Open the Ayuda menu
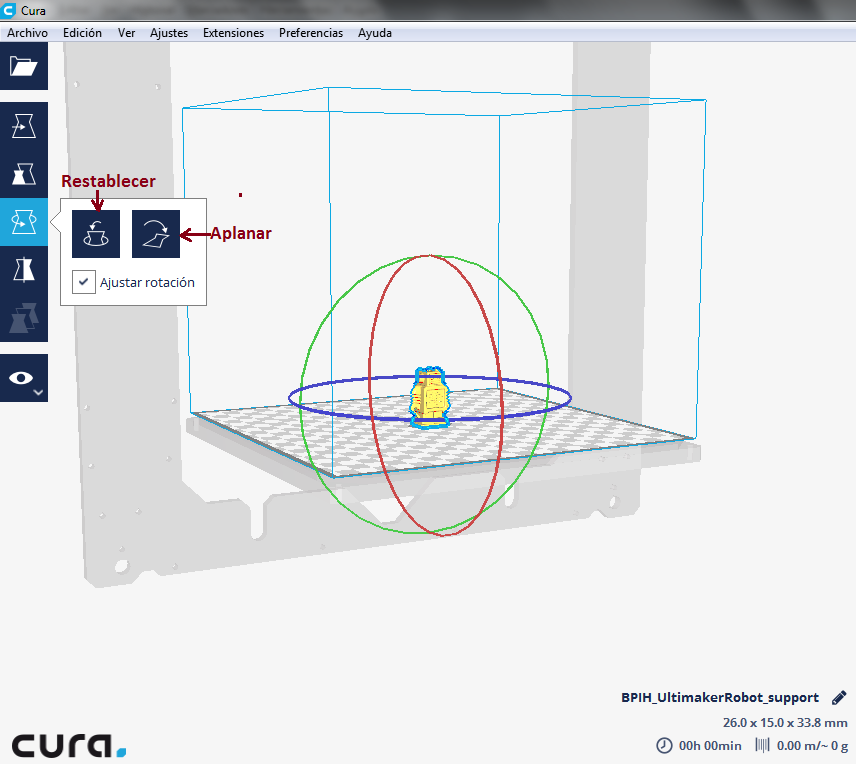This screenshot has width=856, height=764. click(375, 33)
